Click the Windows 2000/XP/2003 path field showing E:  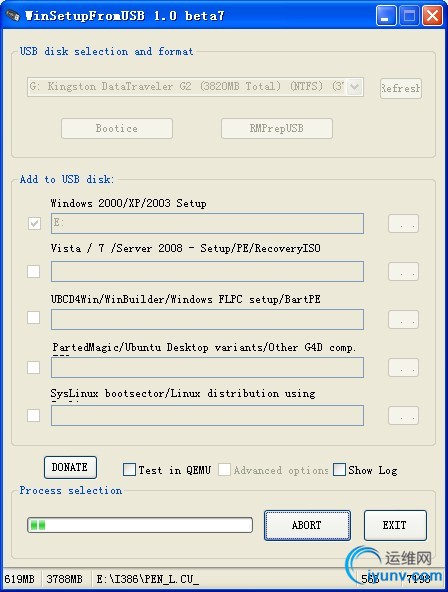coord(207,224)
